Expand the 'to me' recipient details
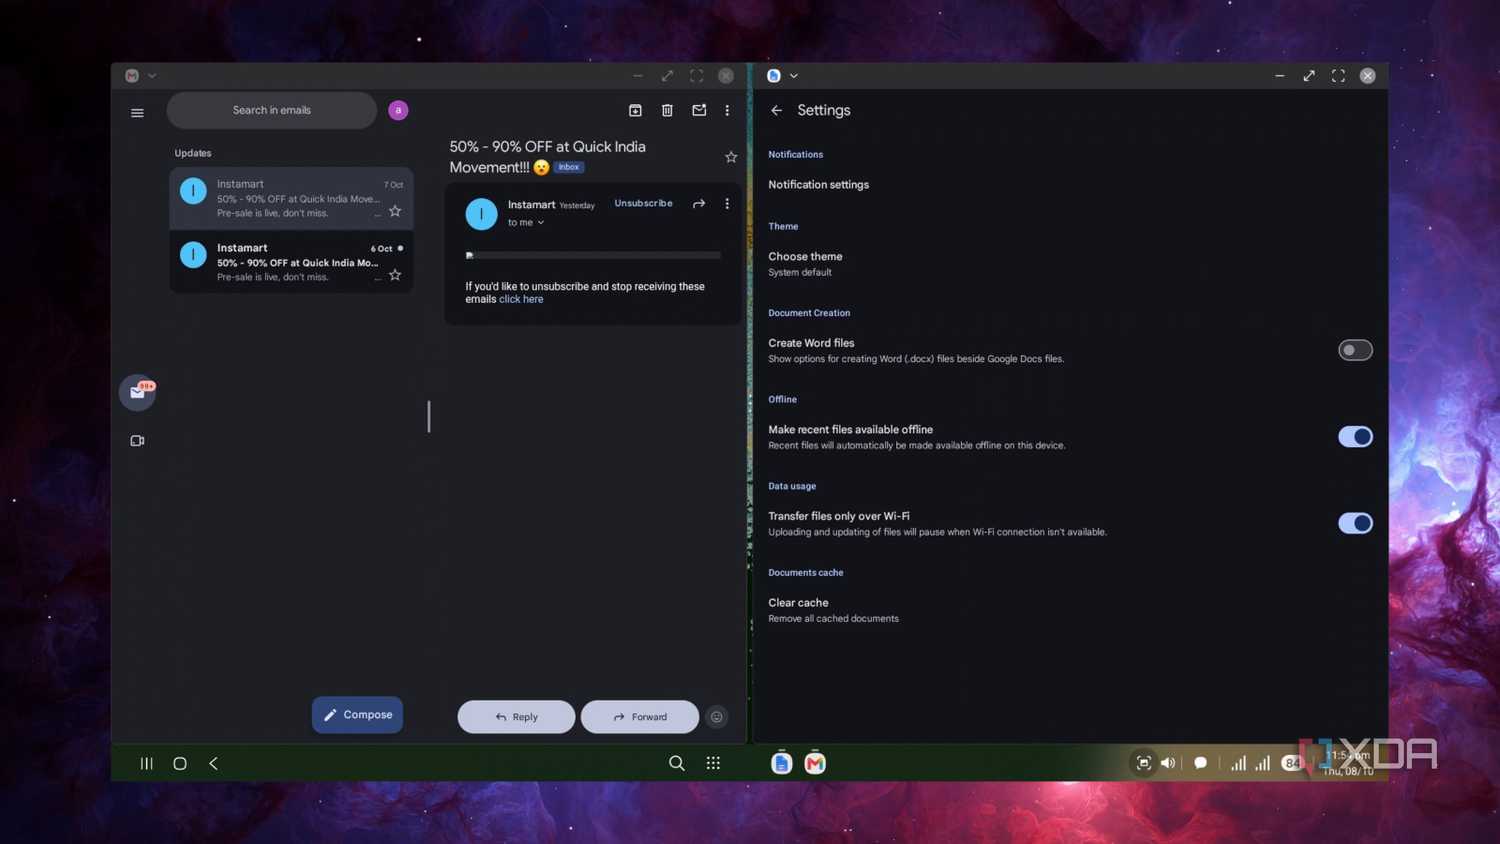 coord(526,223)
